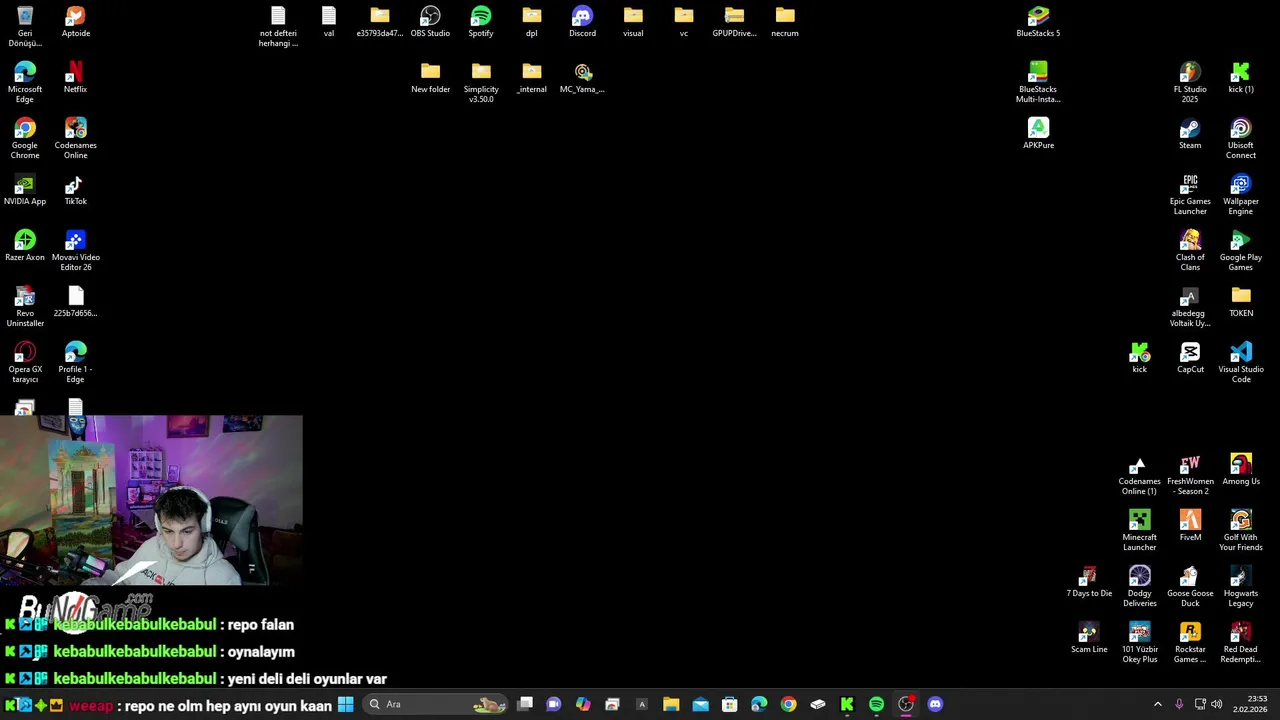This screenshot has height=720, width=1280.
Task: Select the Google Play Games icon
Action: 1241,251
